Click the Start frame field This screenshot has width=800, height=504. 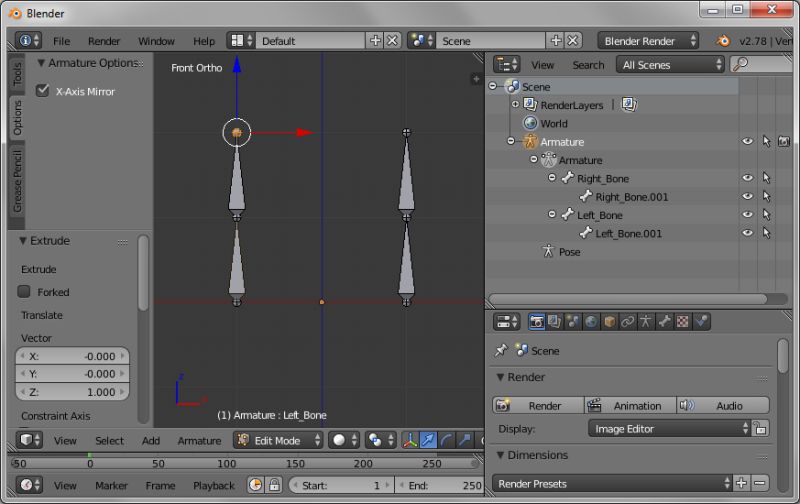coord(342,485)
